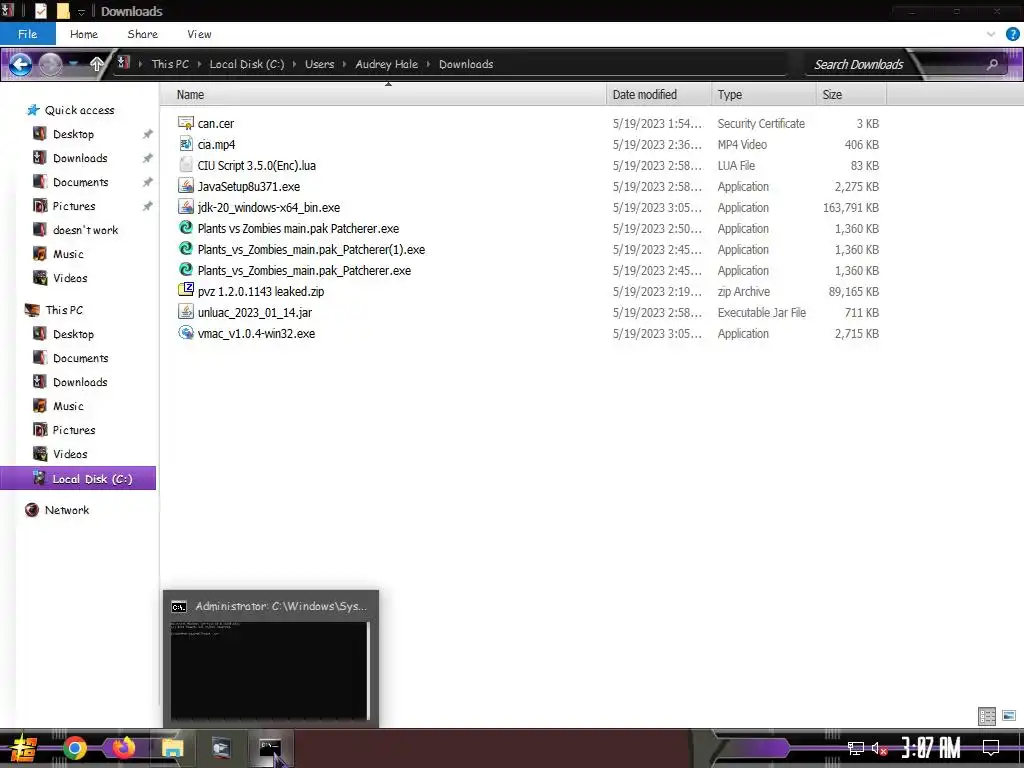Switch to the Share ribbon tab

[142, 34]
